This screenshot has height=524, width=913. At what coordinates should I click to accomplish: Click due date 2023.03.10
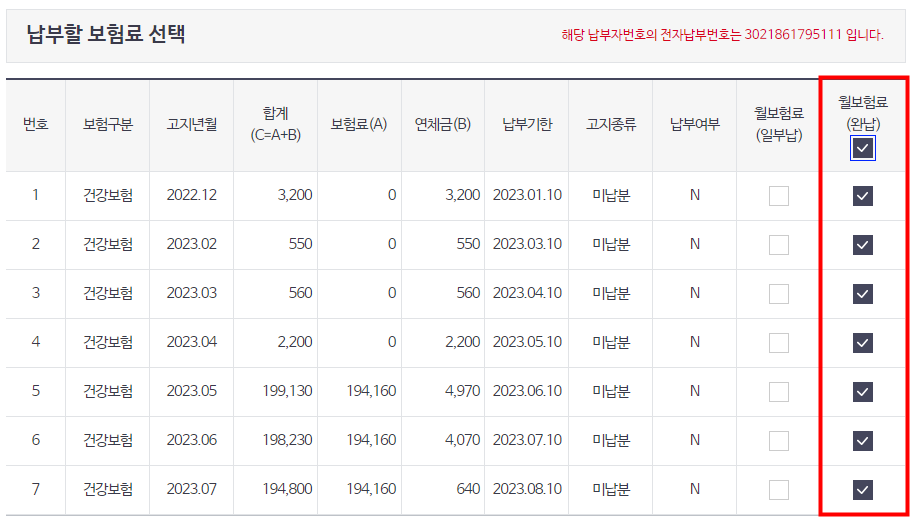click(528, 244)
